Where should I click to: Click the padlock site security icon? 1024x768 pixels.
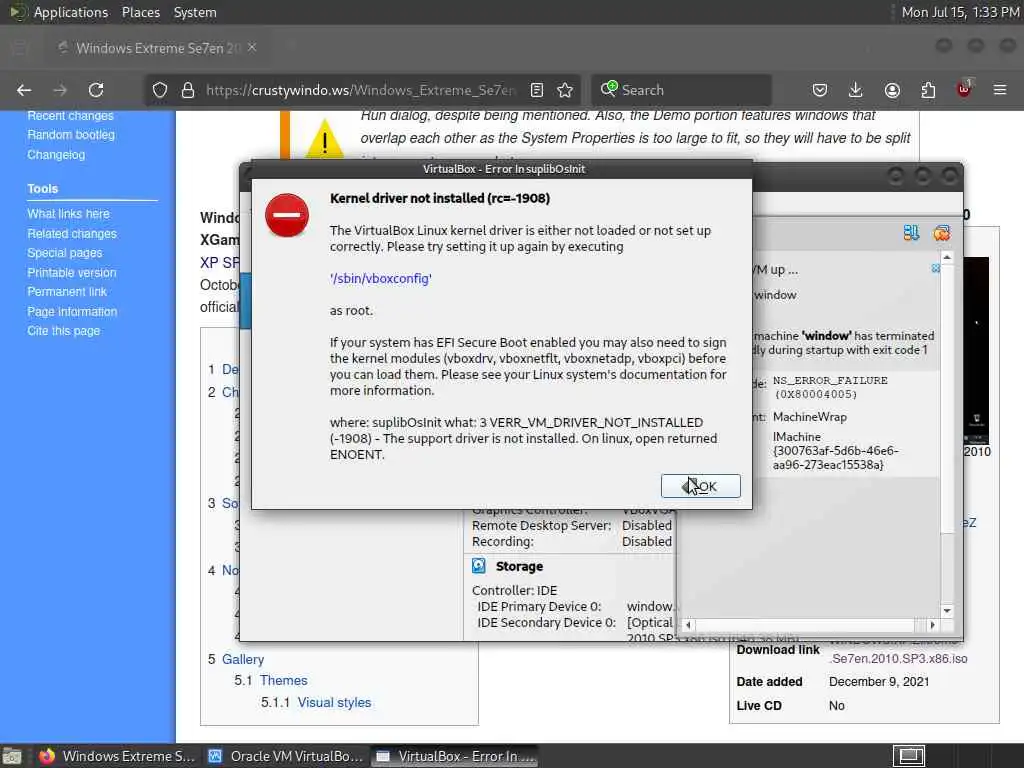187,90
